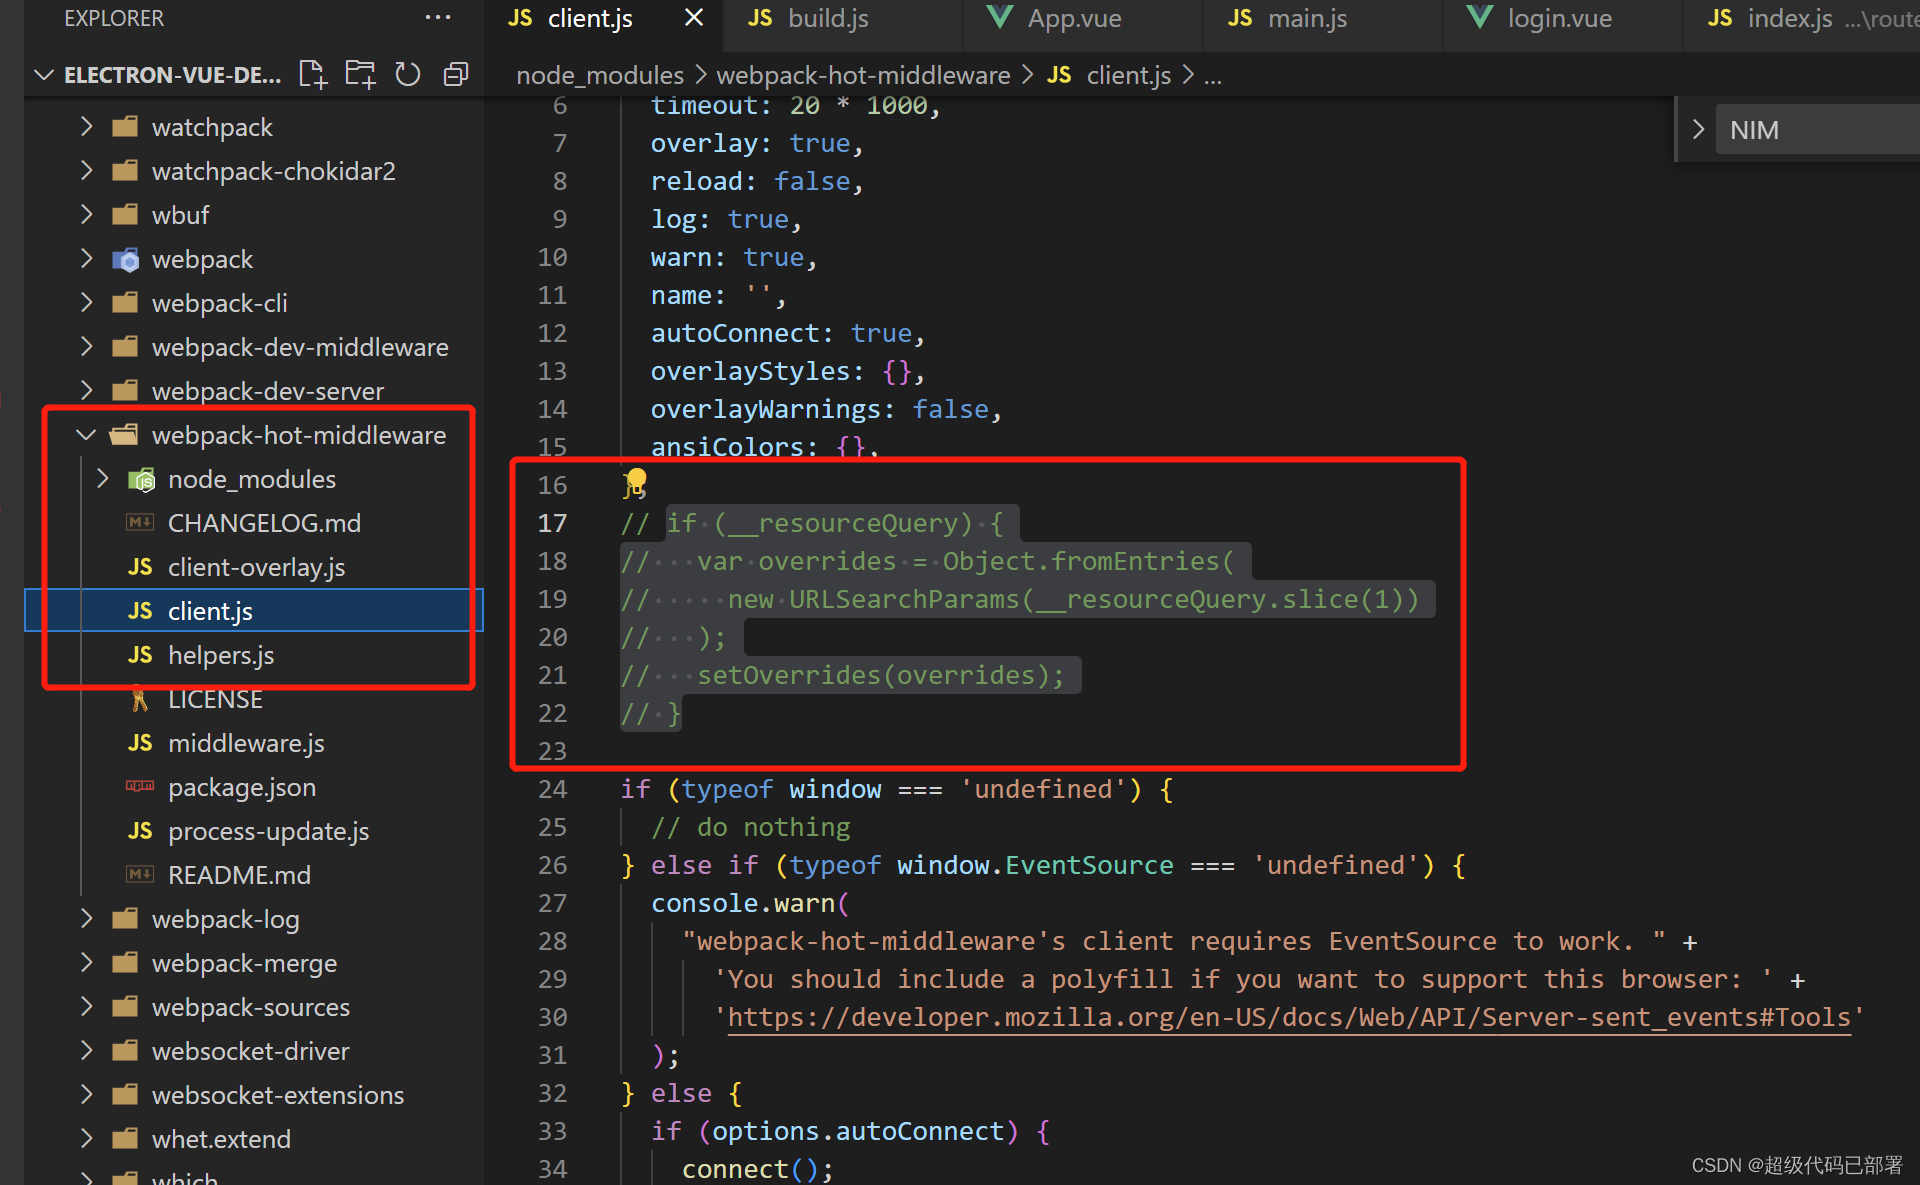Switch to the login.vue tab
1920x1185 pixels.
click(1558, 18)
